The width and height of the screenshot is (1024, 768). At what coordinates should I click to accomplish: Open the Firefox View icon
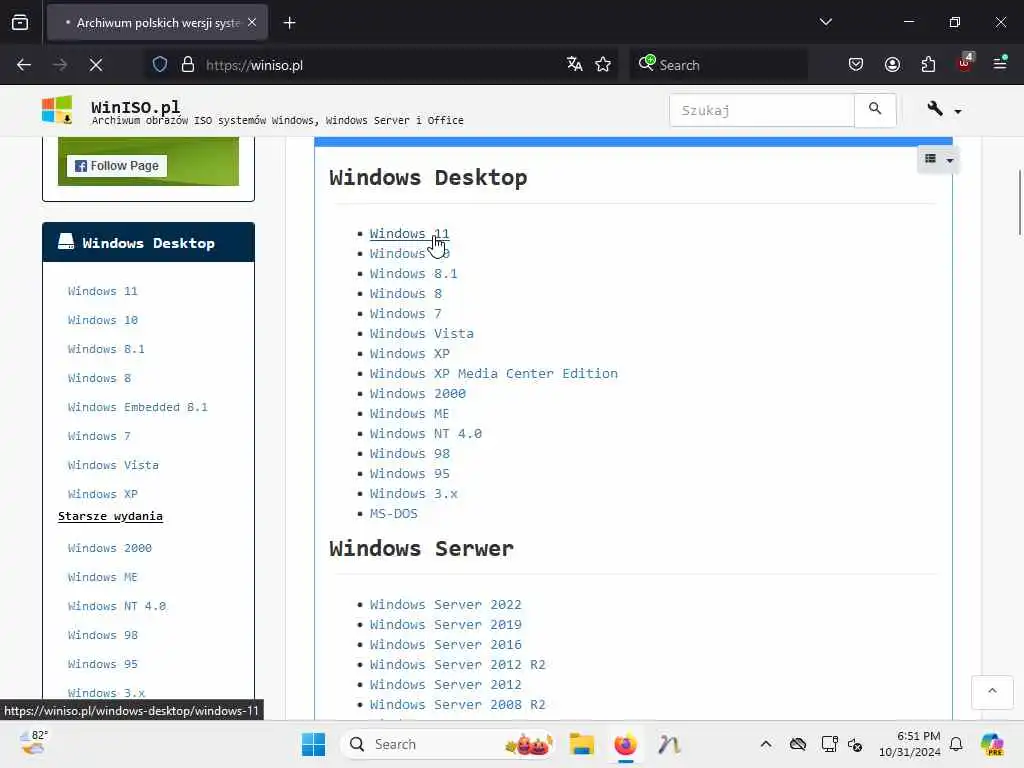(20, 22)
